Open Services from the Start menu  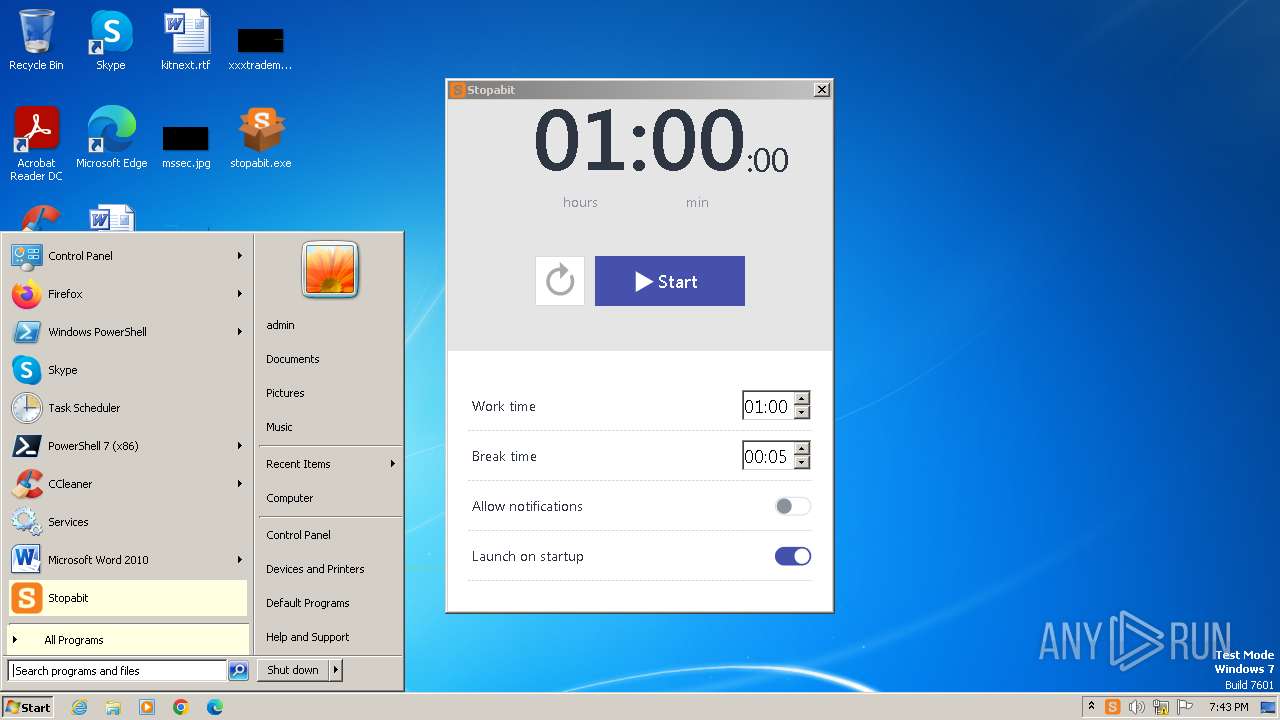[x=128, y=522]
